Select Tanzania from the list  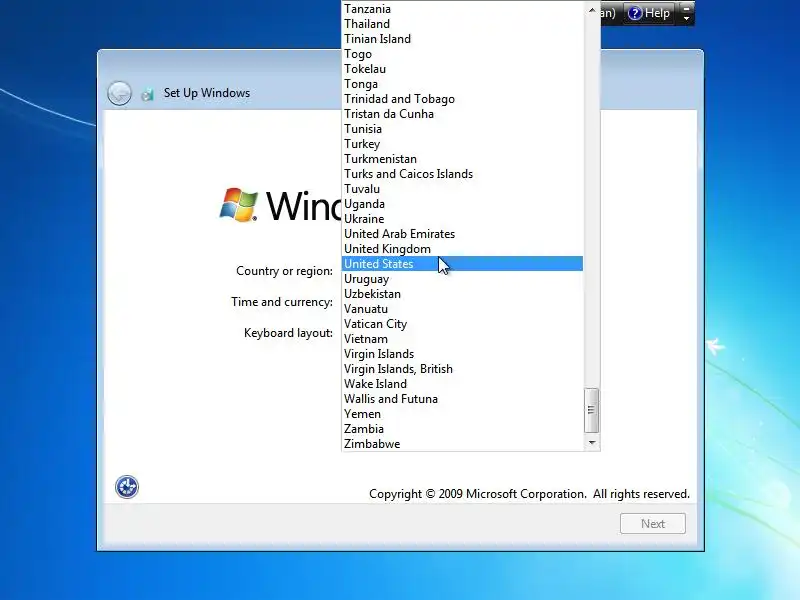[462, 9]
